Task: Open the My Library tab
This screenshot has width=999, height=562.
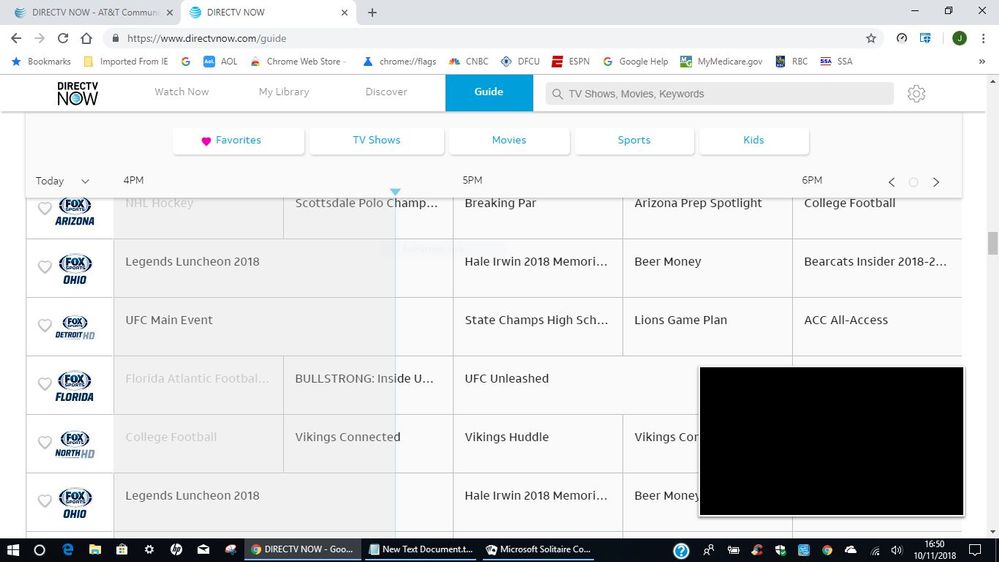Action: [x=284, y=92]
